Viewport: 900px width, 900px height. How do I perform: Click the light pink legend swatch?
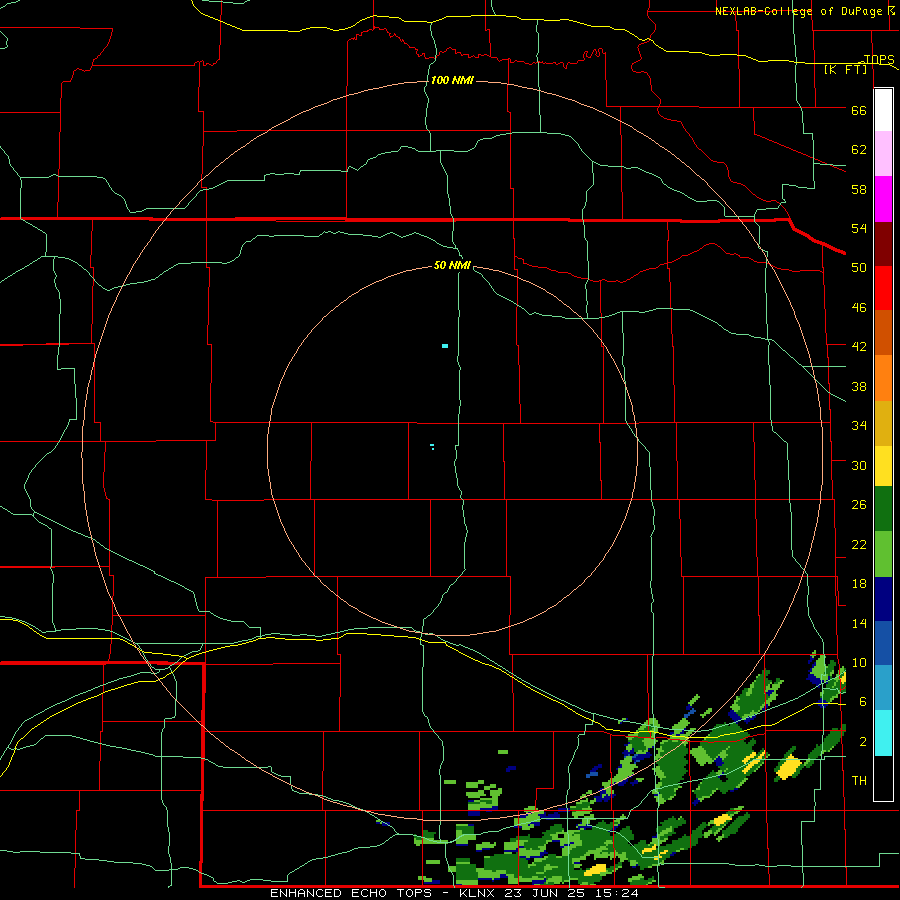pyautogui.click(x=883, y=153)
